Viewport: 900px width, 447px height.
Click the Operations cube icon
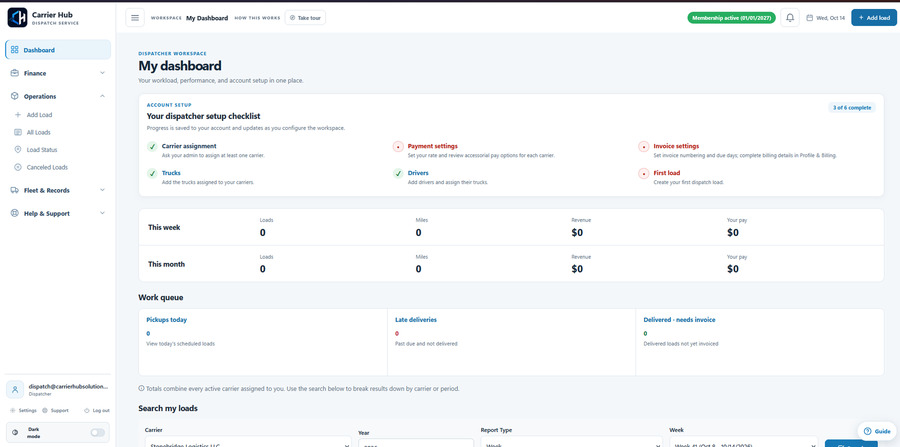pos(15,96)
